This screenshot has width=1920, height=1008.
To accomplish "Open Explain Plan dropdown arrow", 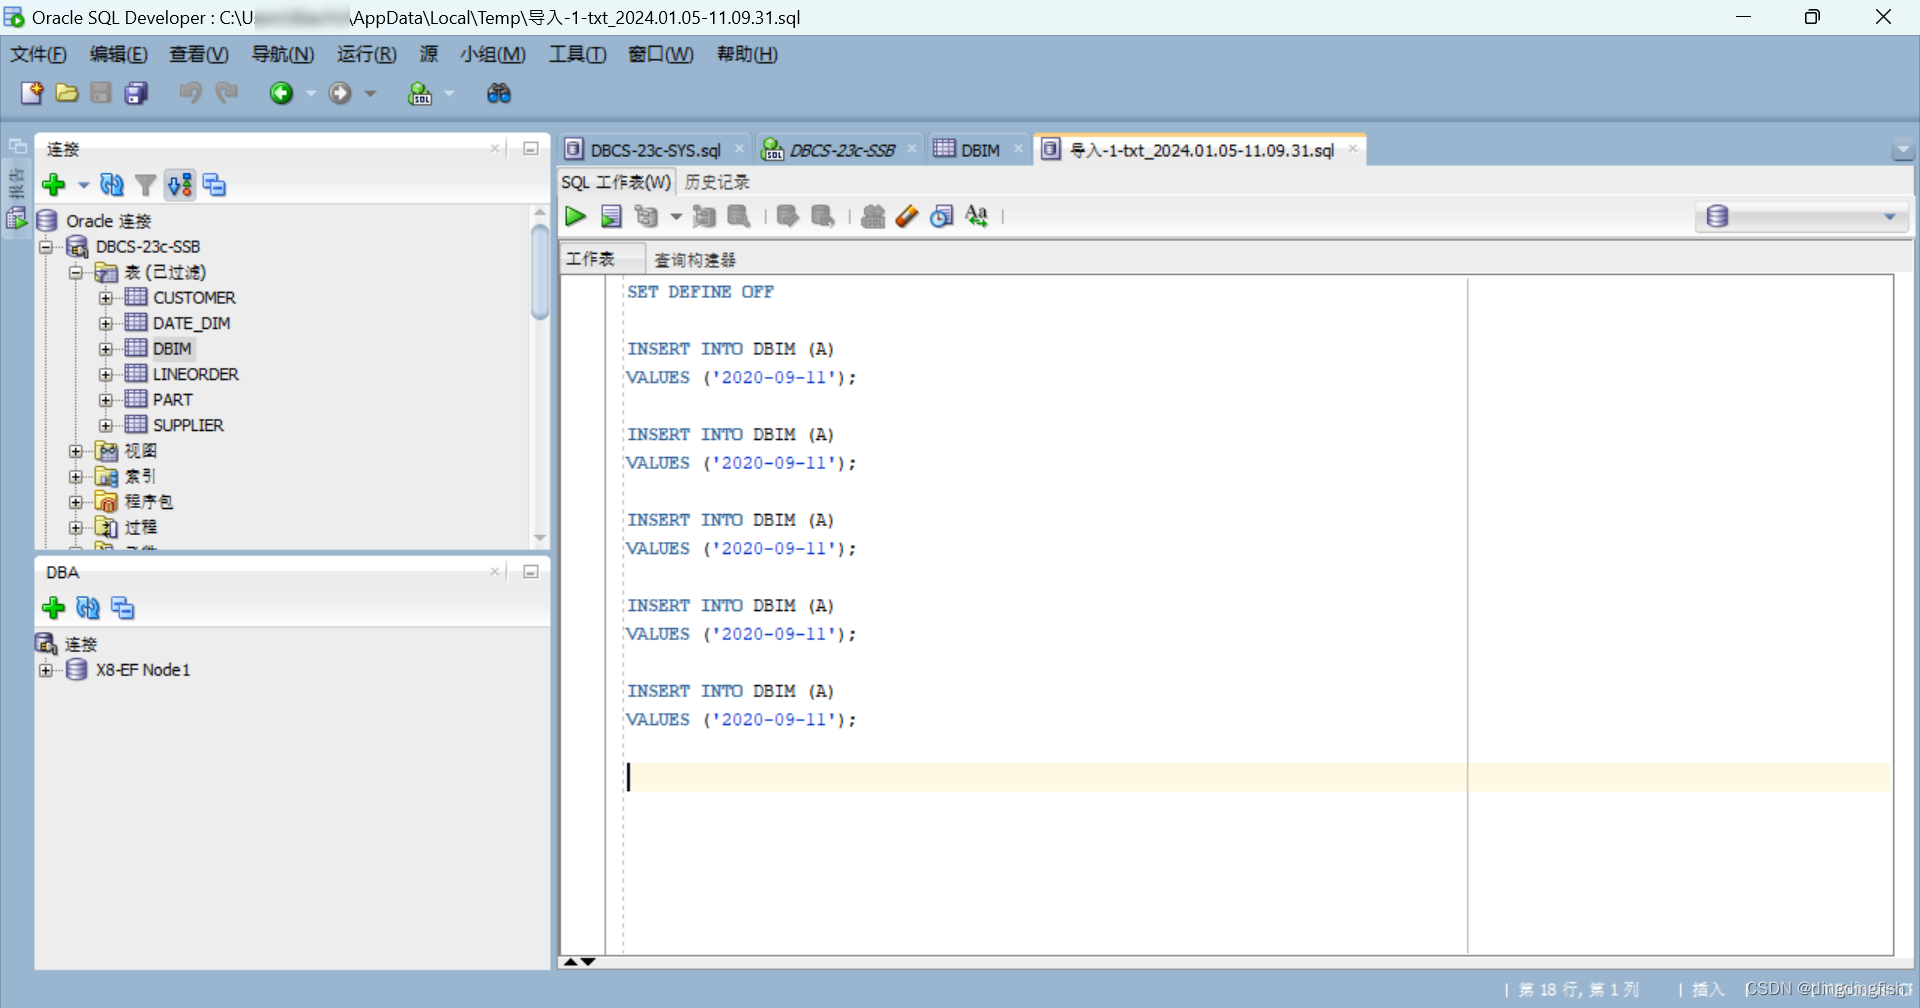I will pos(676,216).
